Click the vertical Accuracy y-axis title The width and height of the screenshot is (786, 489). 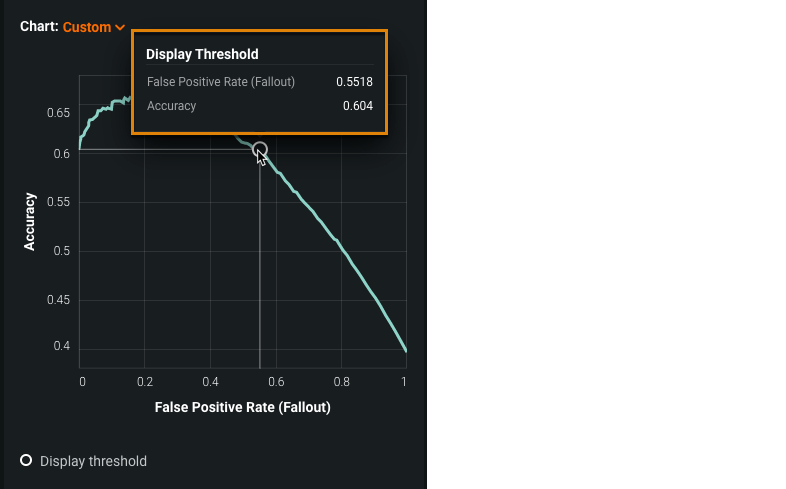tap(30, 221)
